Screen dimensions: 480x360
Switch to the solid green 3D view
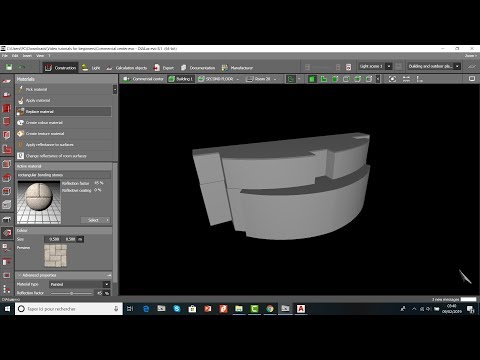(312, 79)
